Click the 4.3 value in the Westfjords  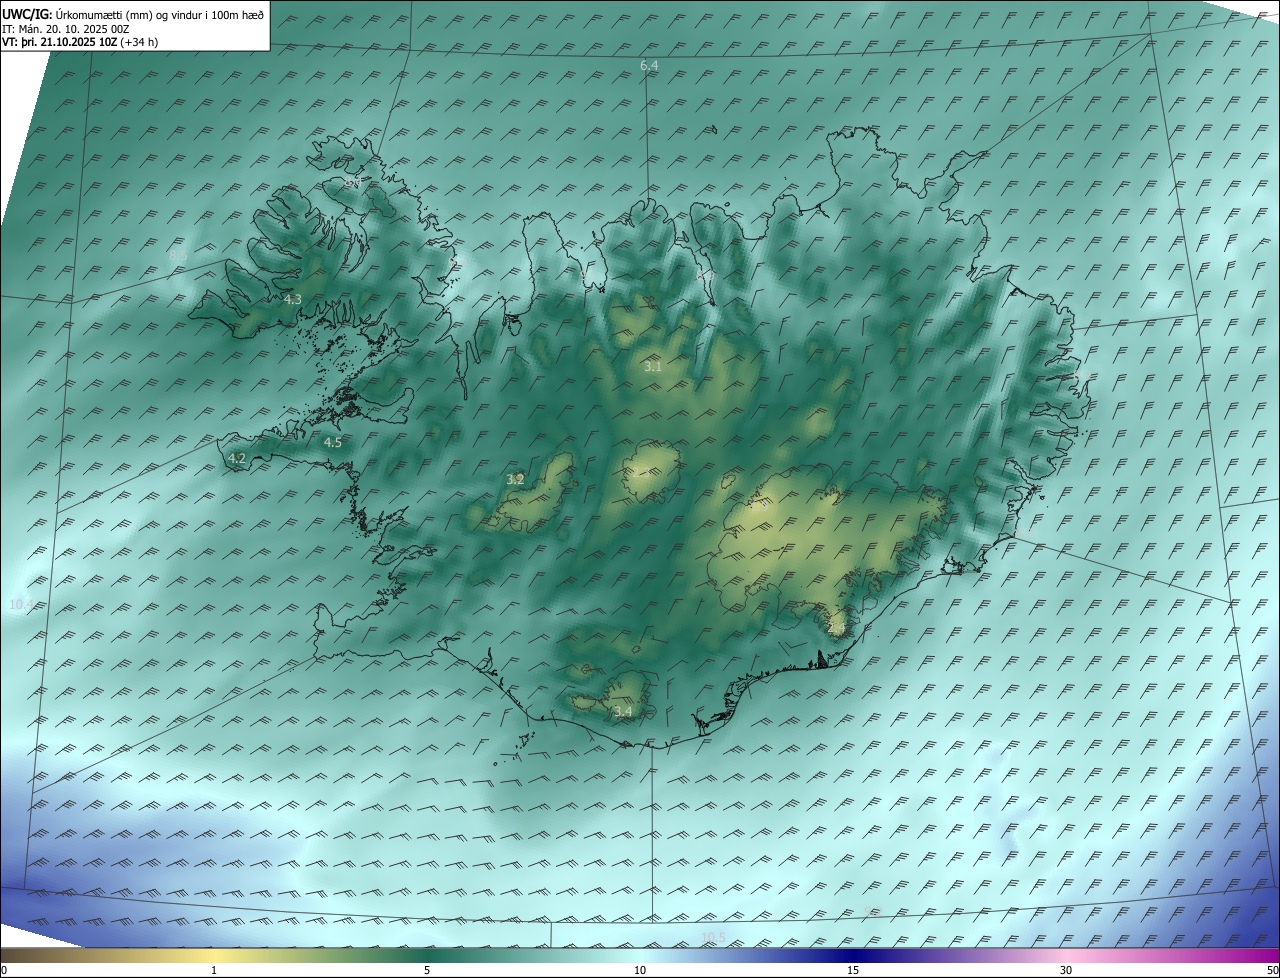pyautogui.click(x=293, y=299)
